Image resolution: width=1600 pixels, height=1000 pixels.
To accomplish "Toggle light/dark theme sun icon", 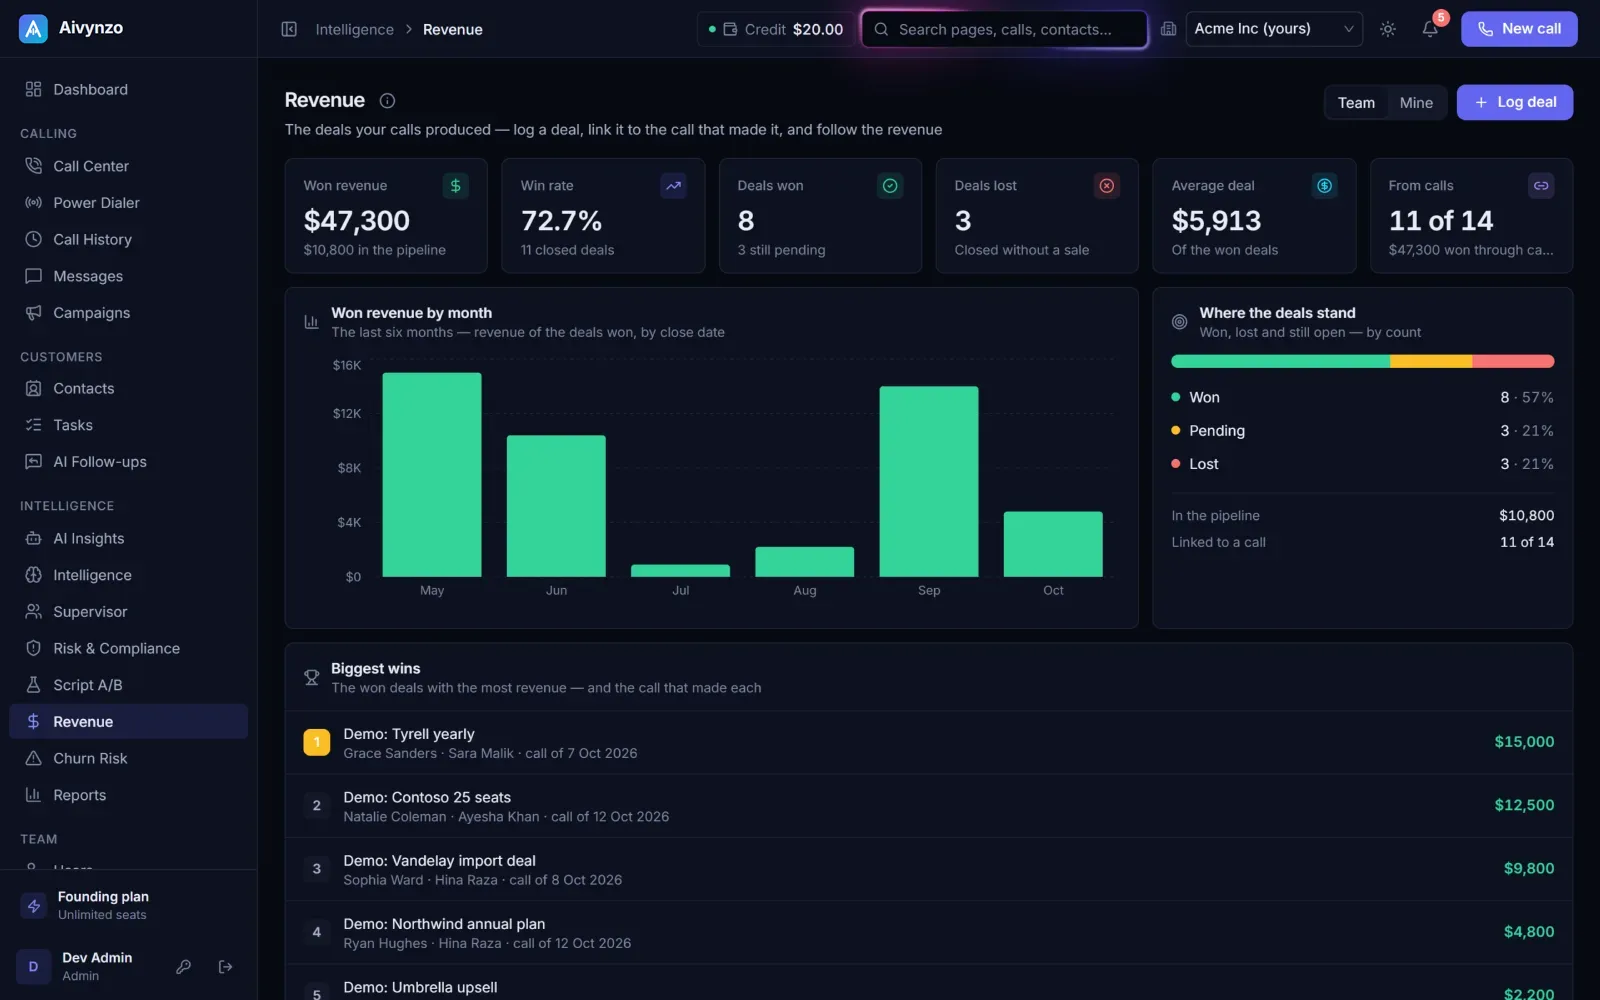I will coord(1388,29).
